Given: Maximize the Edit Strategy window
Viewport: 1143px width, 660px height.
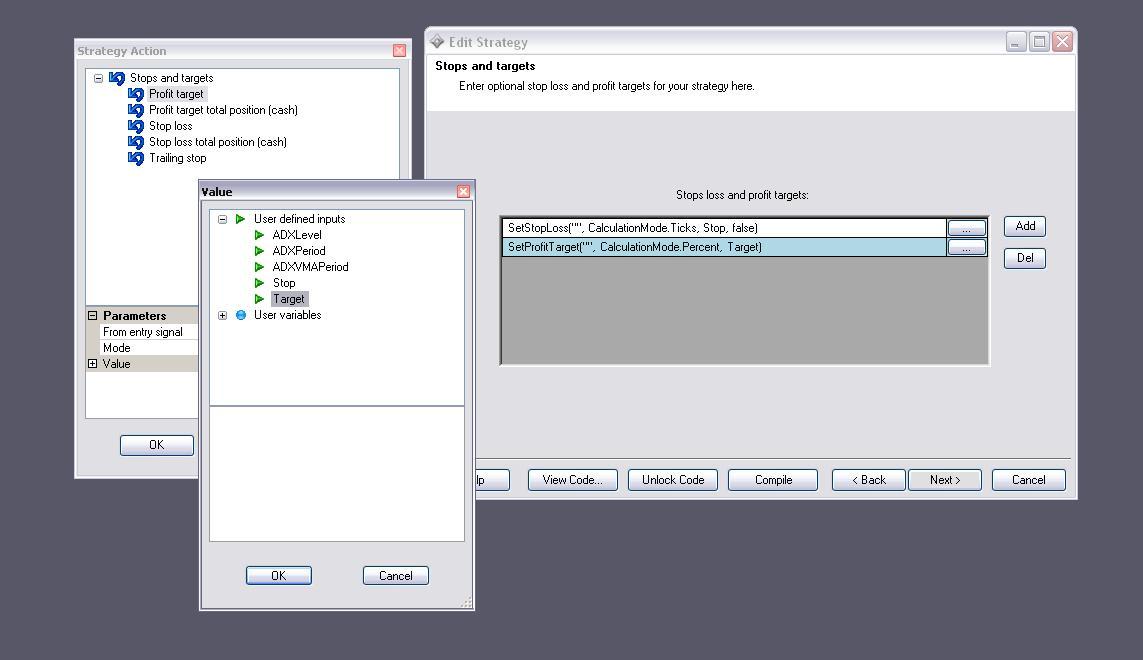Looking at the screenshot, I should click(1039, 42).
